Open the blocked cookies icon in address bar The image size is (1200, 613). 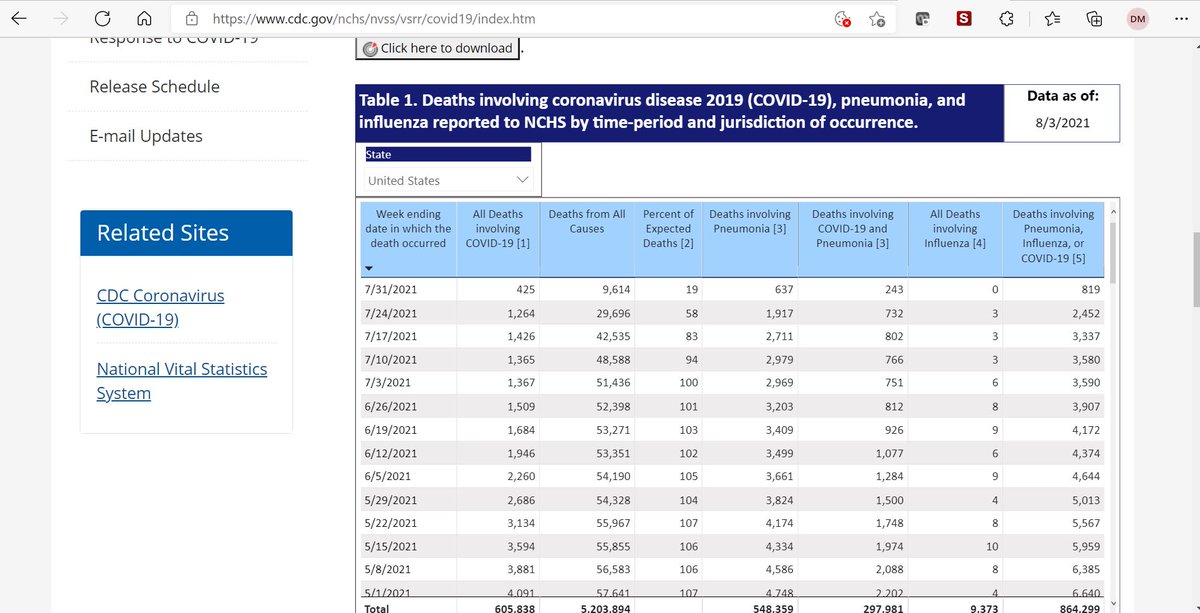pyautogui.click(x=842, y=19)
